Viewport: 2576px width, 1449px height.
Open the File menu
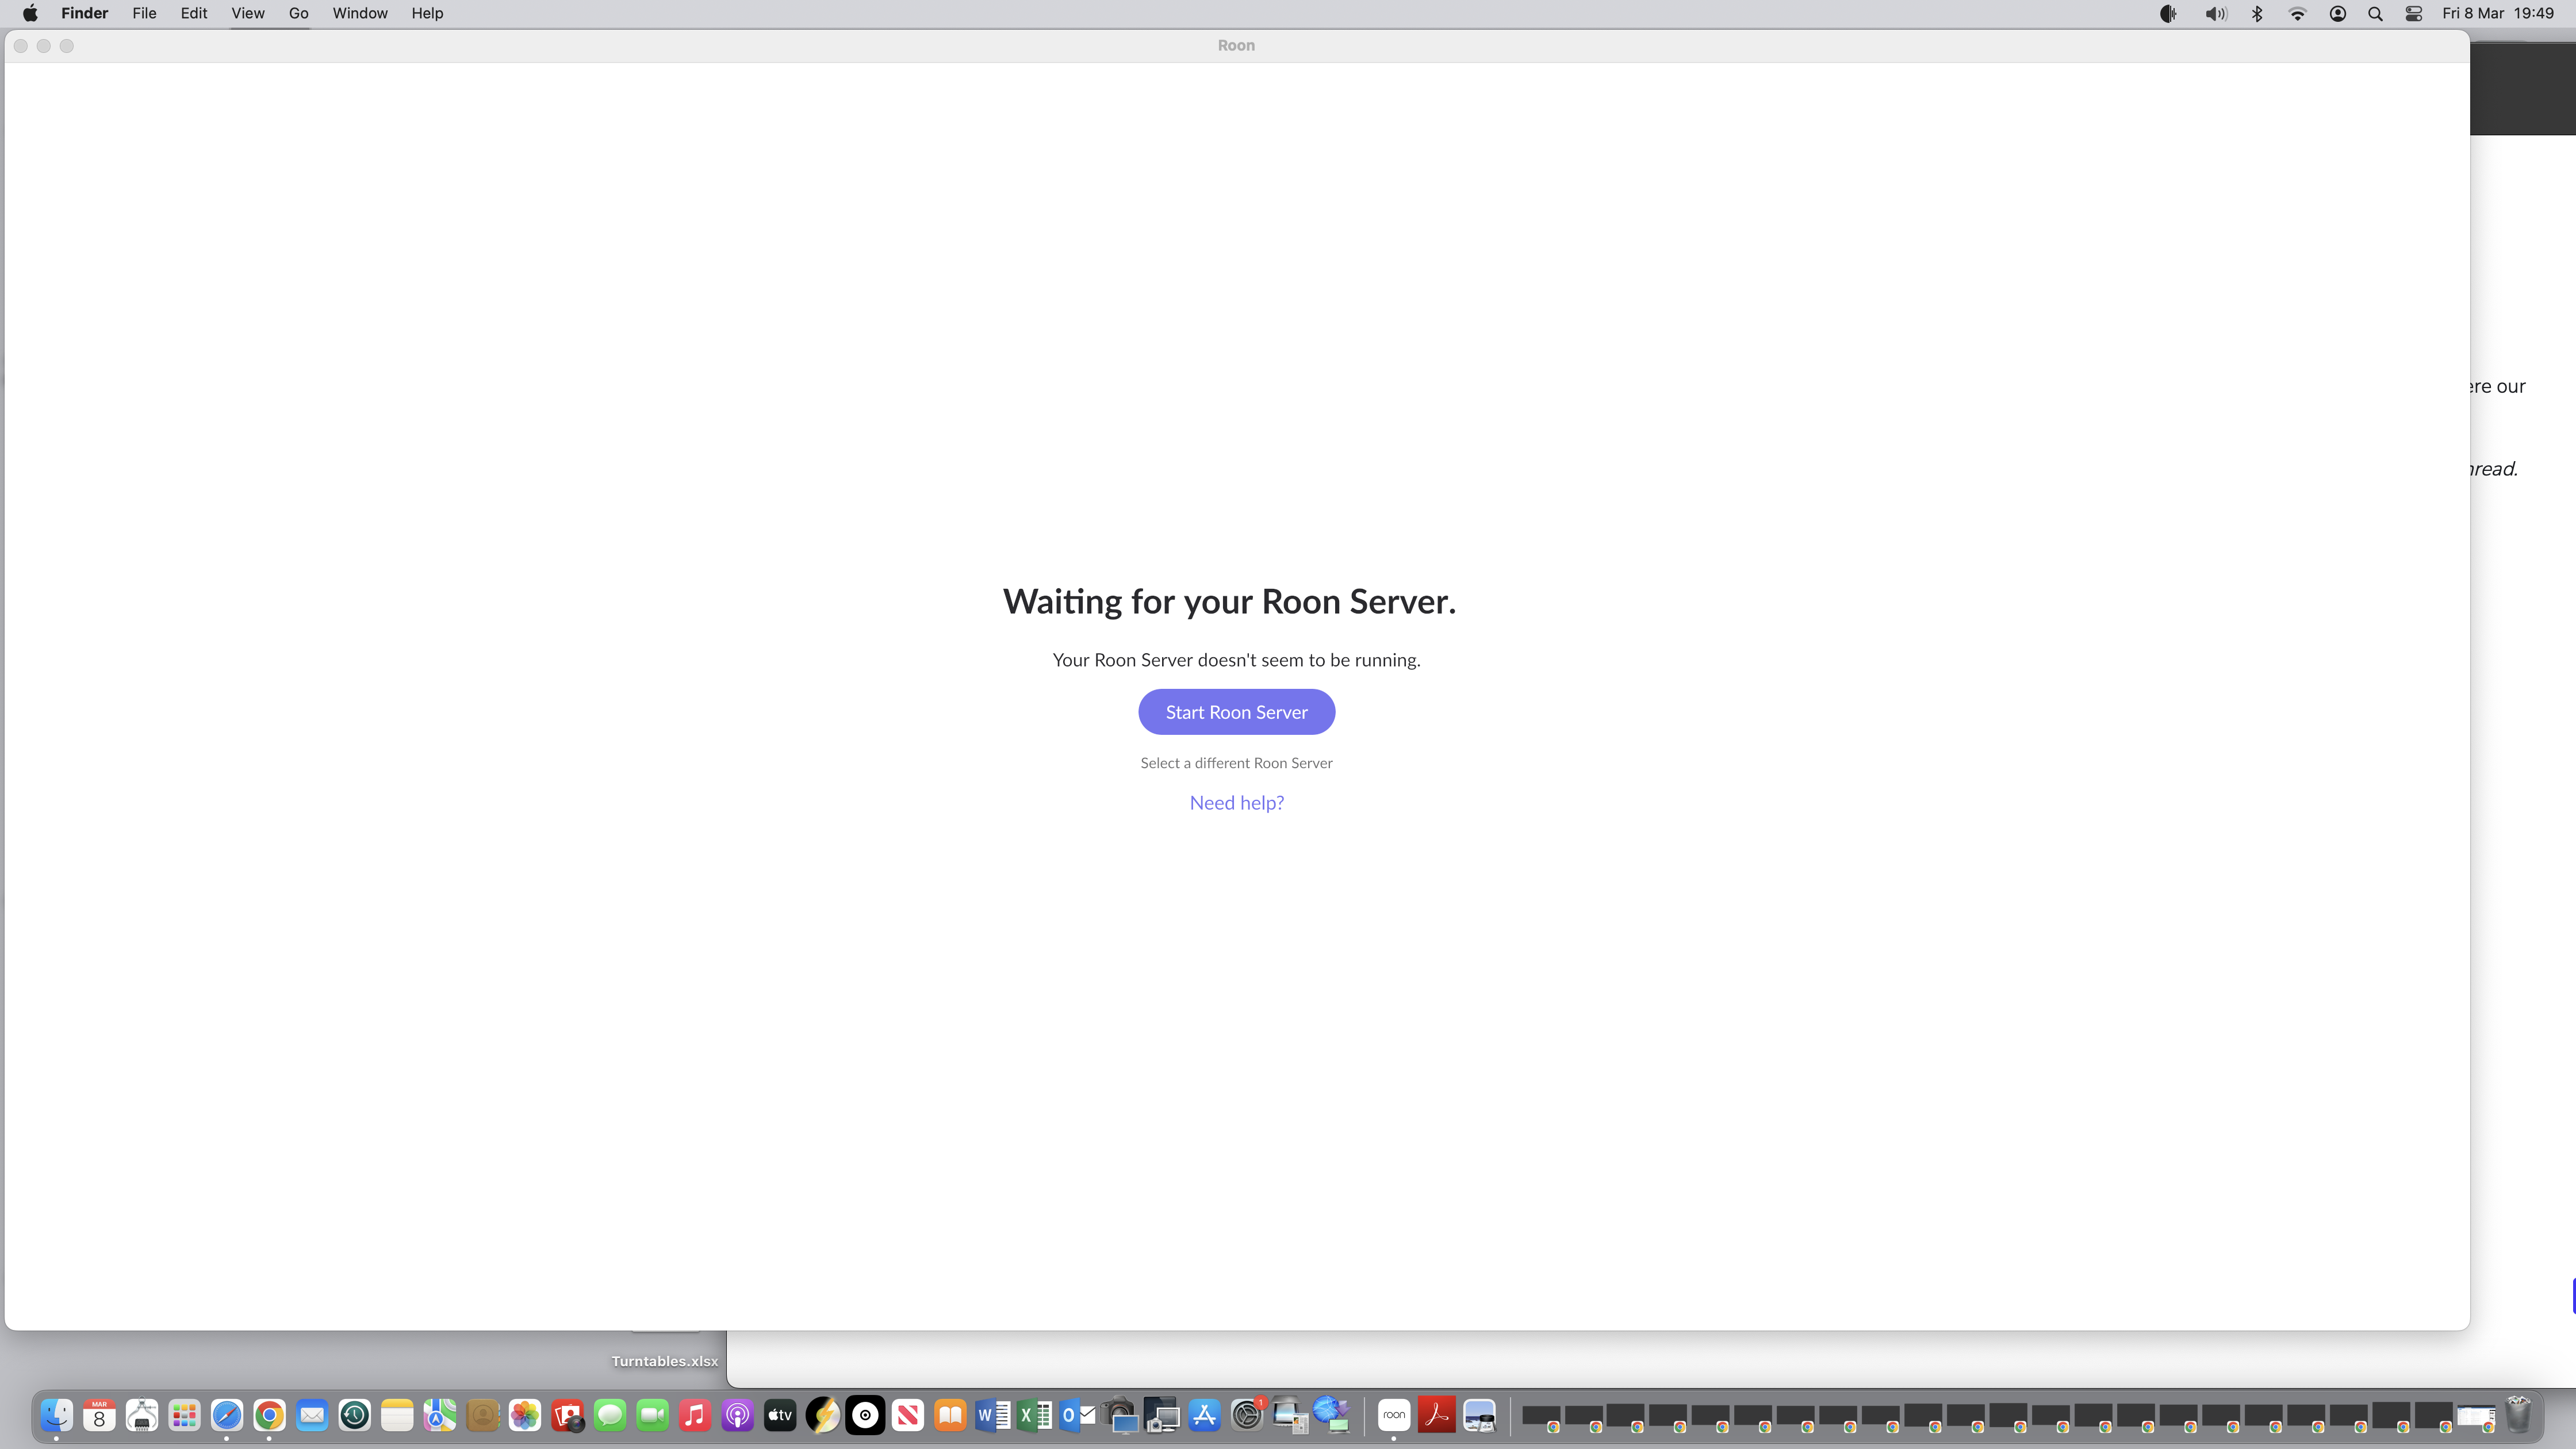pyautogui.click(x=144, y=13)
